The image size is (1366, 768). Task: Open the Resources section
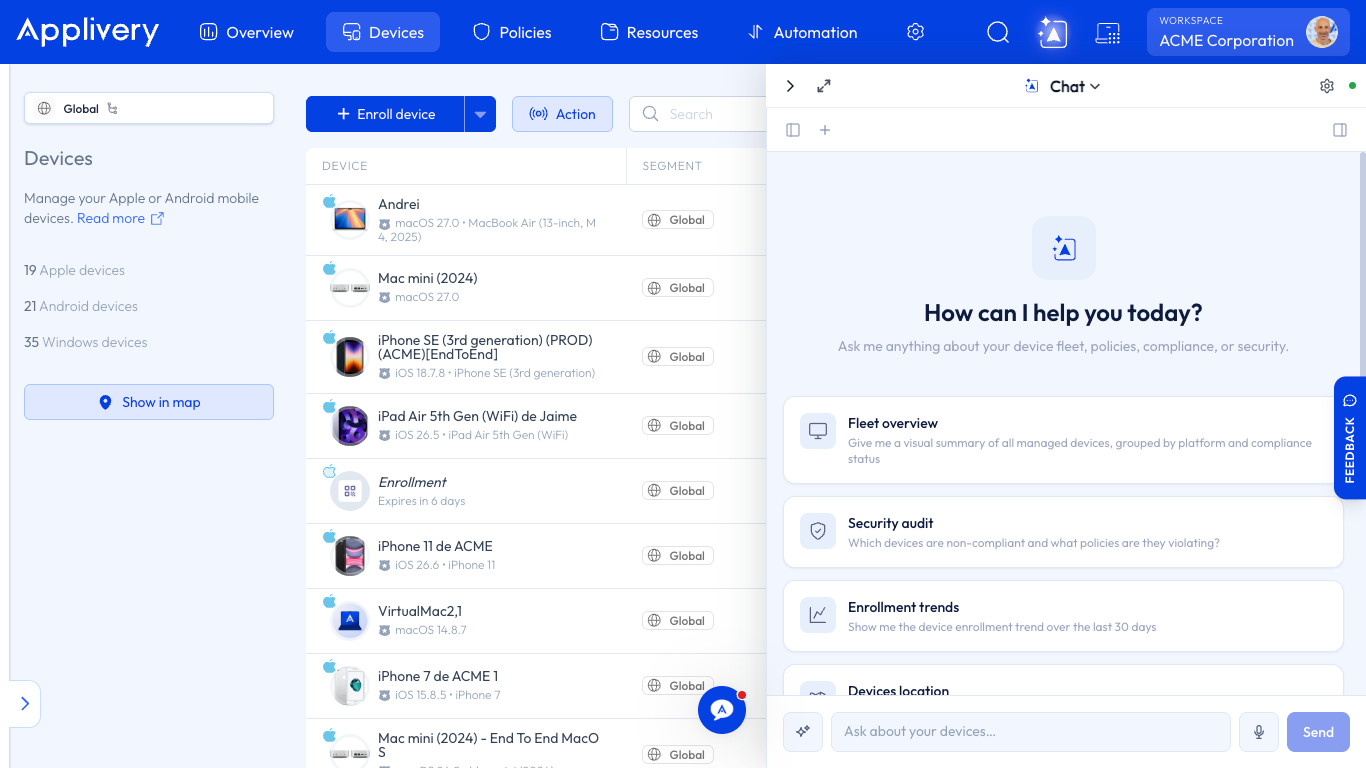649,32
